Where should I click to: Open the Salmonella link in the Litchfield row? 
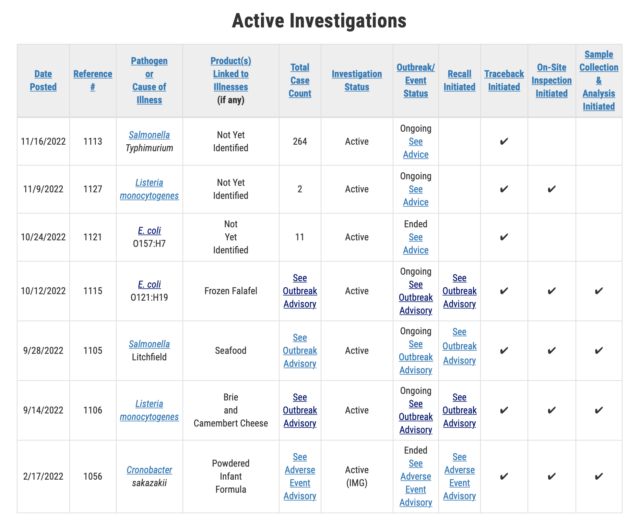149,344
